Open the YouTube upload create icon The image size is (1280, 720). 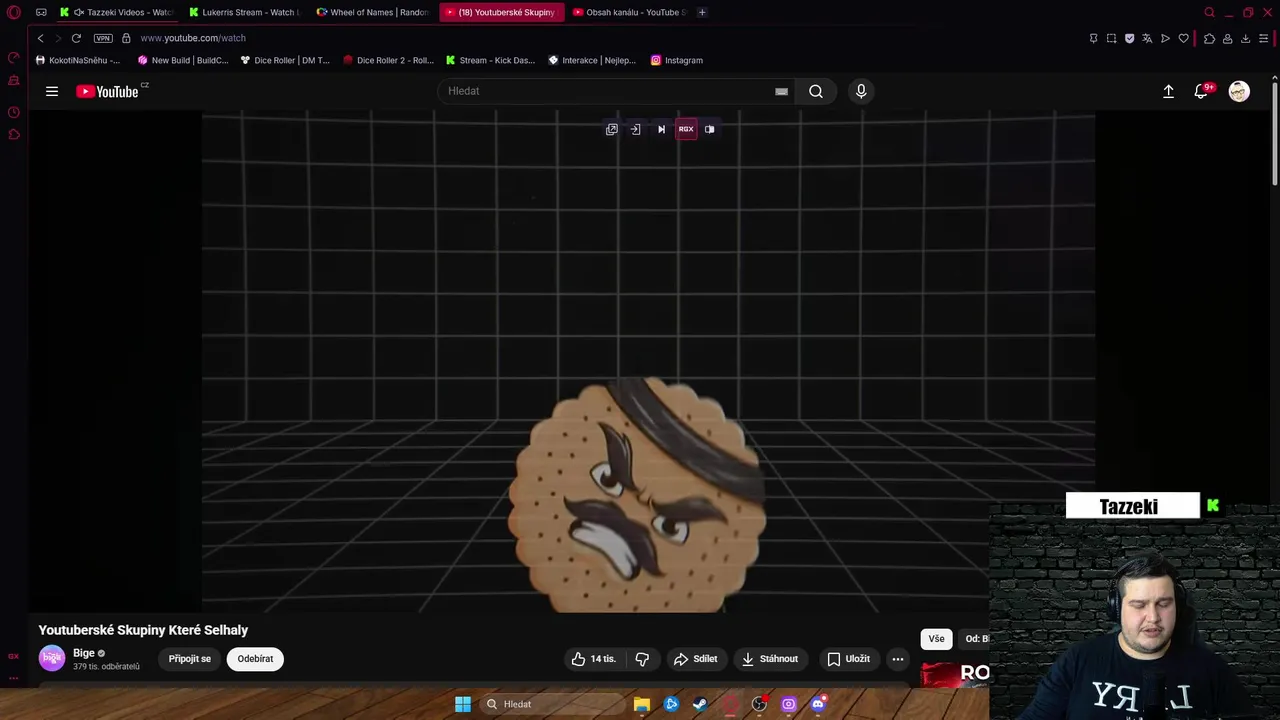point(1168,91)
